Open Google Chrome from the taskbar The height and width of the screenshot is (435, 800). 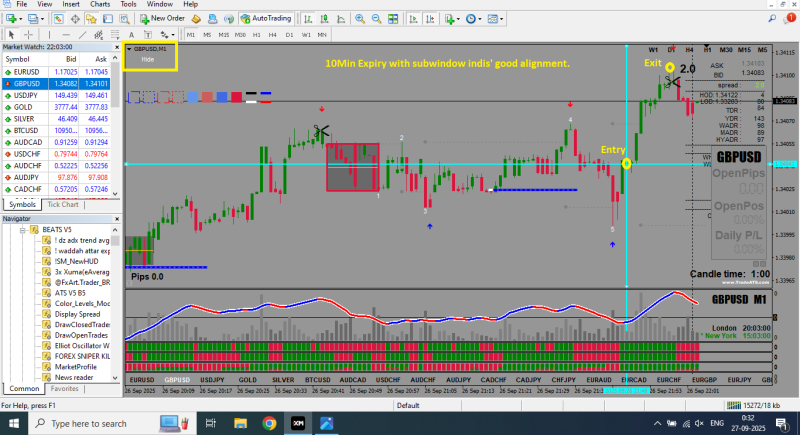point(269,423)
